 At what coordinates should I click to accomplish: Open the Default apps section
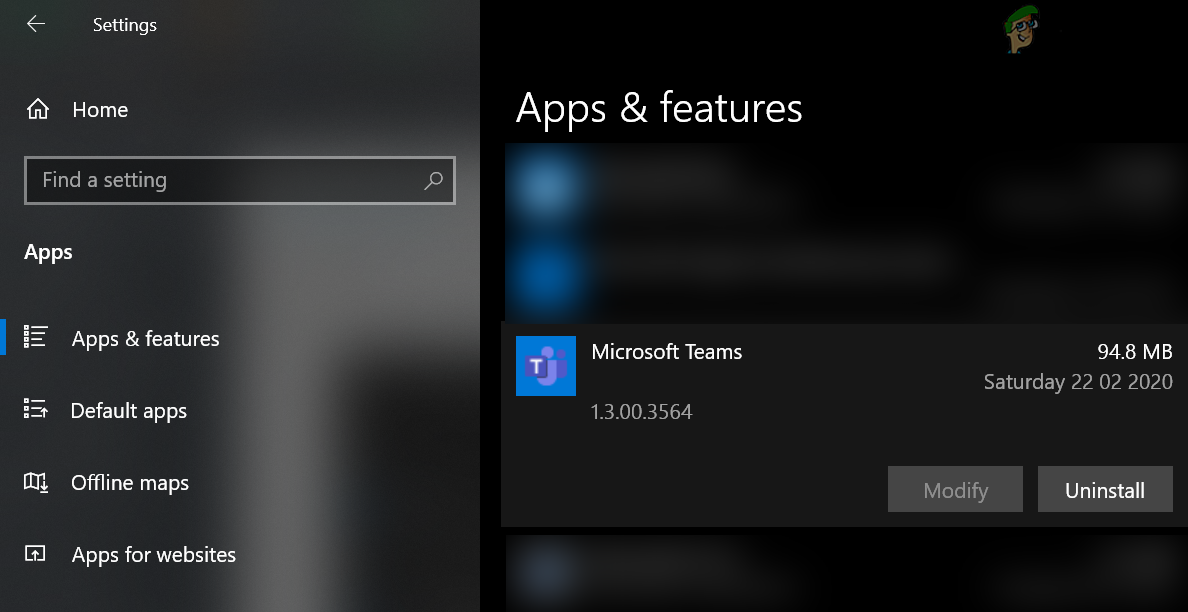(x=128, y=410)
